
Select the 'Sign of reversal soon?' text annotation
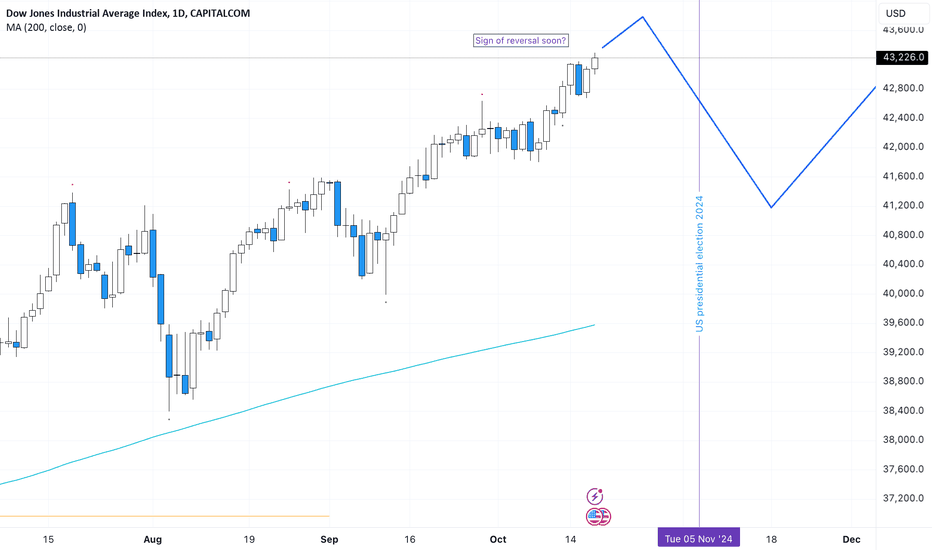521,40
